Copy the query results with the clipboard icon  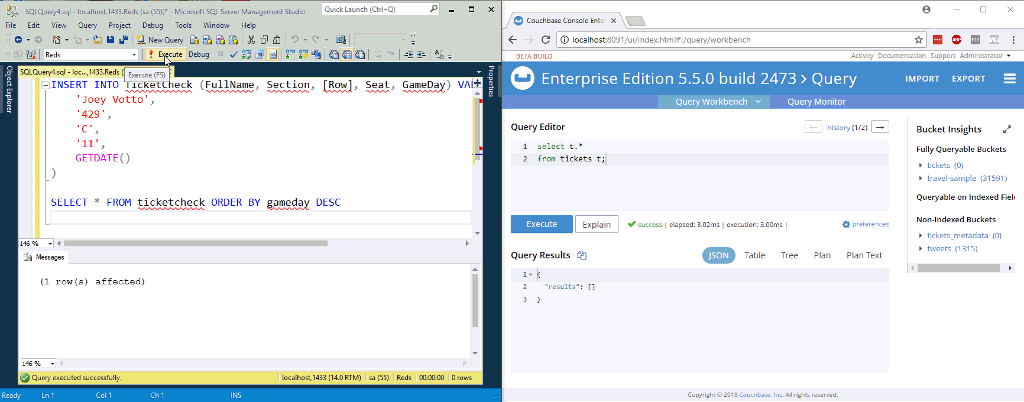coord(583,255)
